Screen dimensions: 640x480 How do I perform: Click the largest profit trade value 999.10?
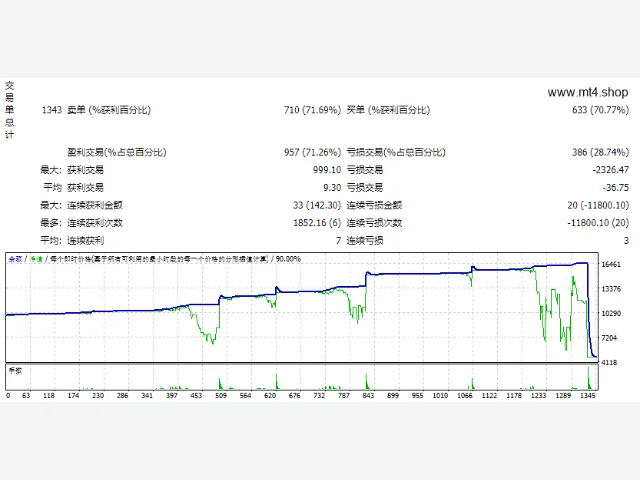click(327, 170)
